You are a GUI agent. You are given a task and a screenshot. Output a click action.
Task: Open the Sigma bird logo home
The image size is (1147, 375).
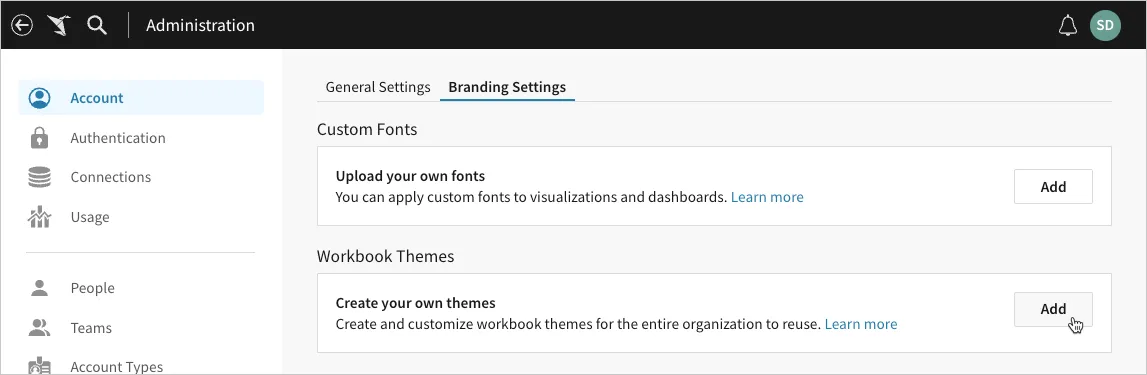pyautogui.click(x=59, y=26)
